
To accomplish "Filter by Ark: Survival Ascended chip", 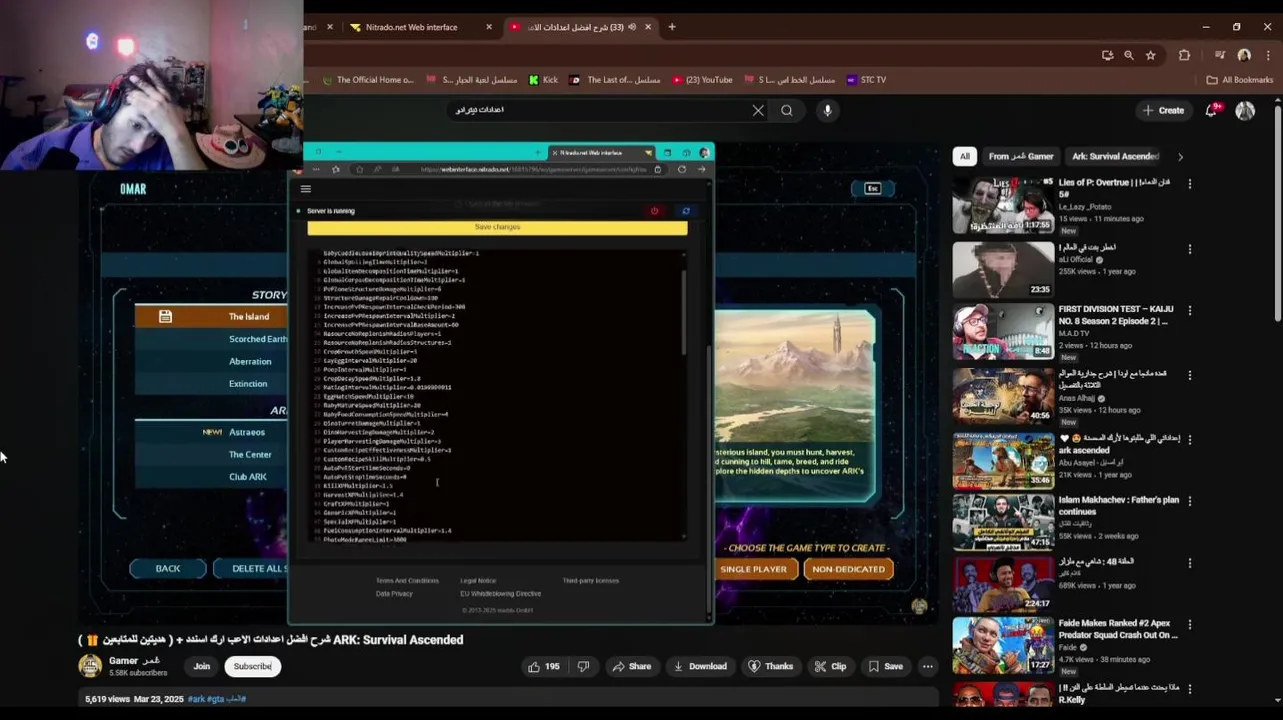I will click(1115, 156).
